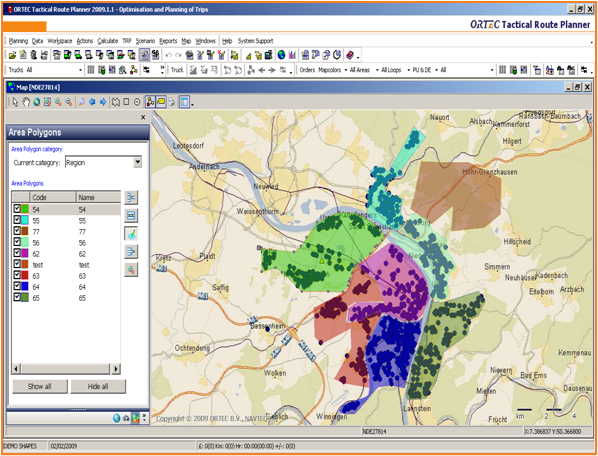
Task: Click the Show all button
Action: 40,386
